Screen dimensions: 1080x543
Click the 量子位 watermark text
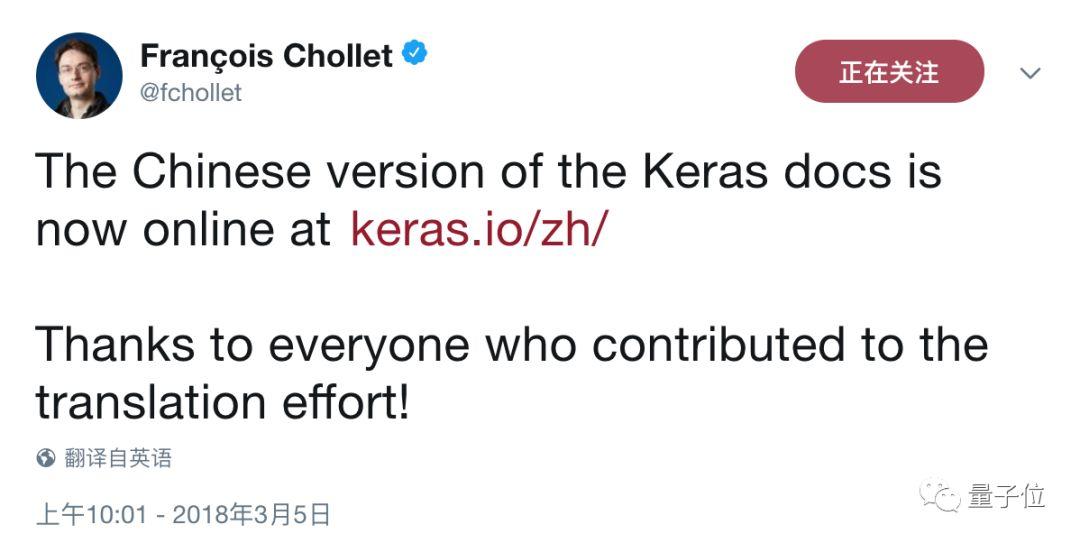(1006, 494)
